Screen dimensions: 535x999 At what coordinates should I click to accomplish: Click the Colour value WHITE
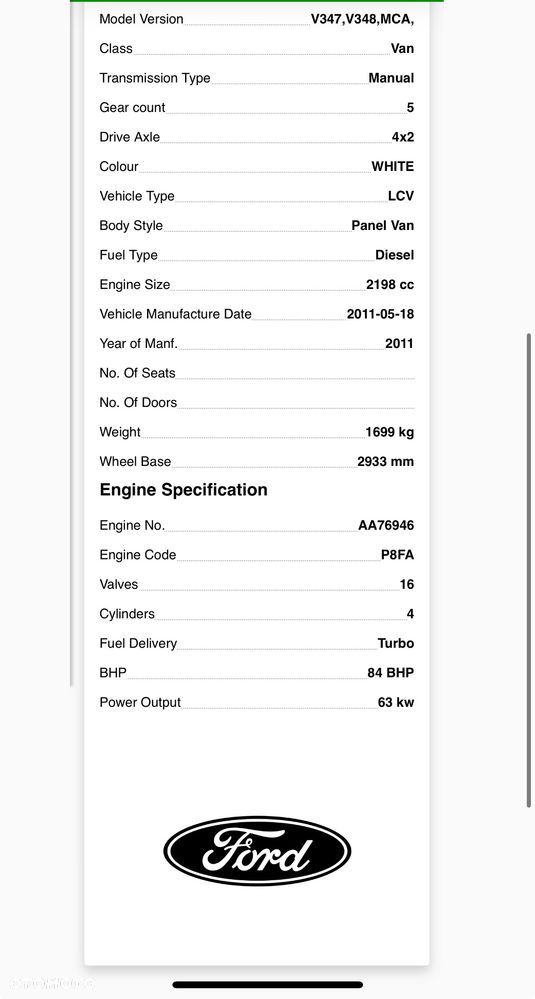pyautogui.click(x=393, y=166)
